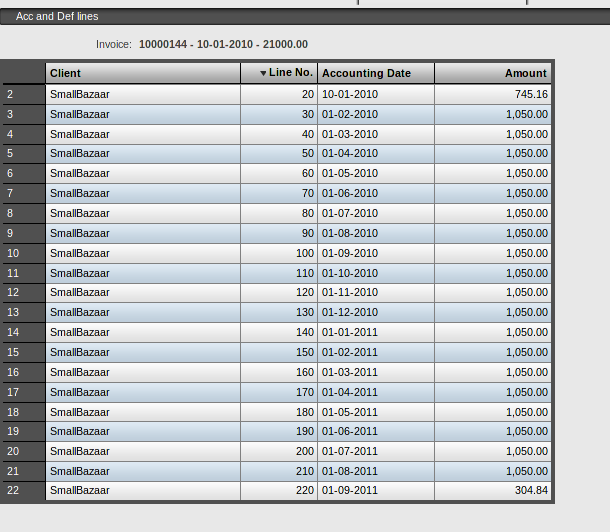Click accounting date 01-06-2011
Screen dimensions: 610x532
[376, 432]
